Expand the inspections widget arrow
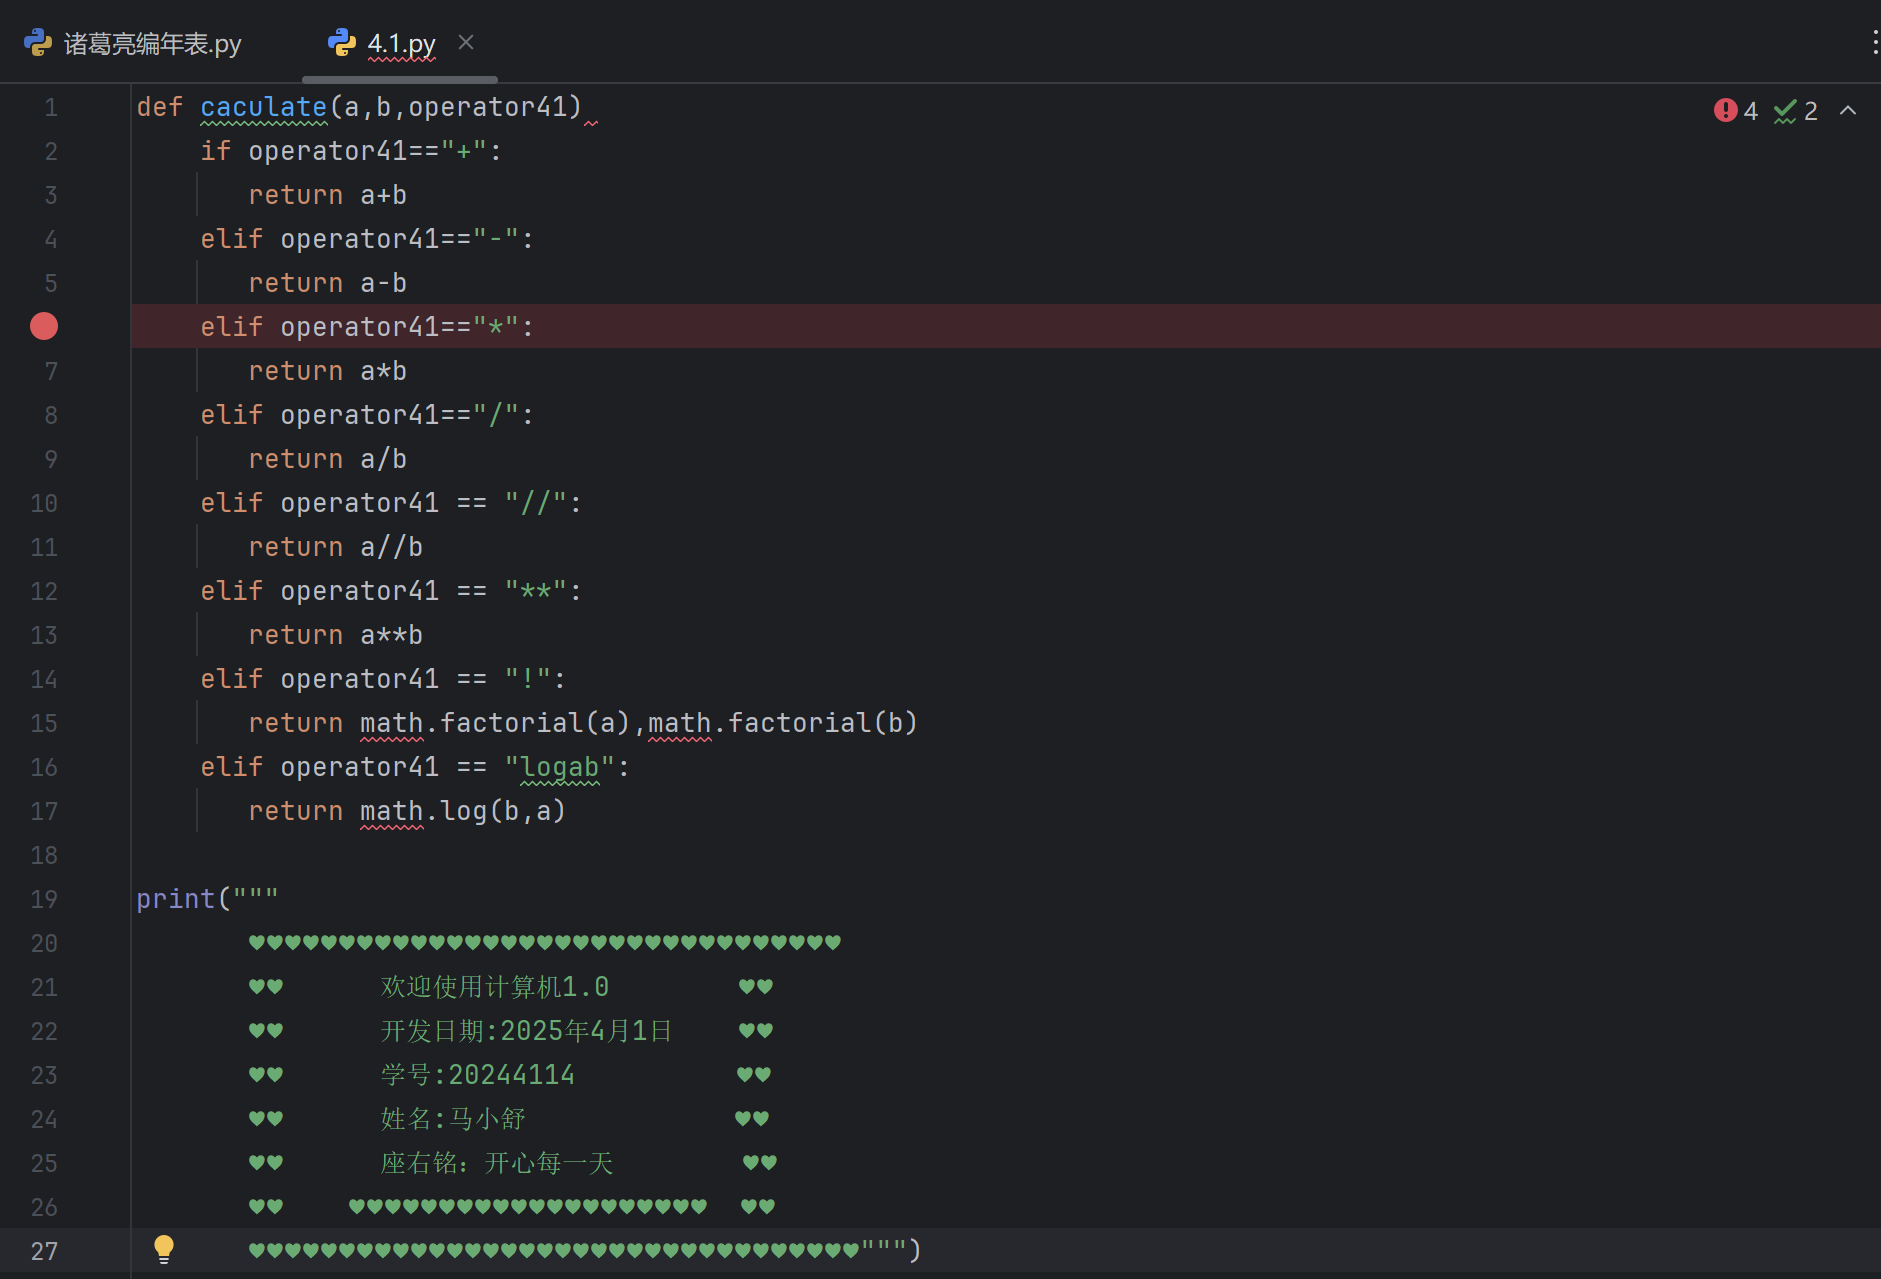This screenshot has width=1881, height=1279. tap(1848, 111)
